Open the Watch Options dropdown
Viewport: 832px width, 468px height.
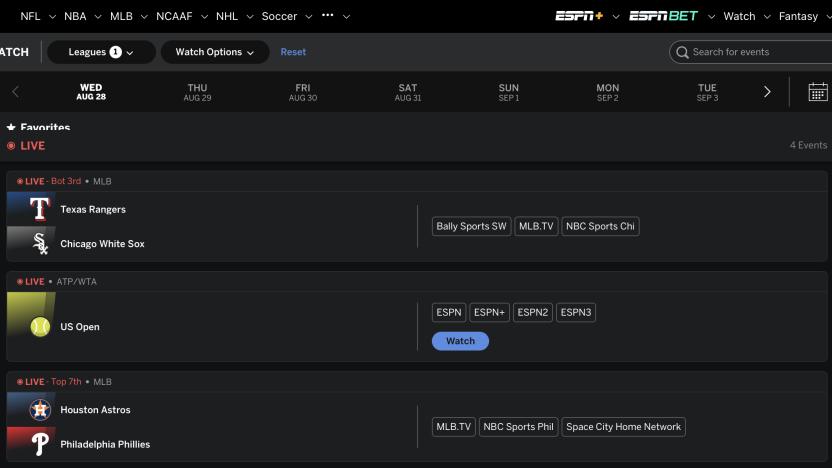(215, 52)
